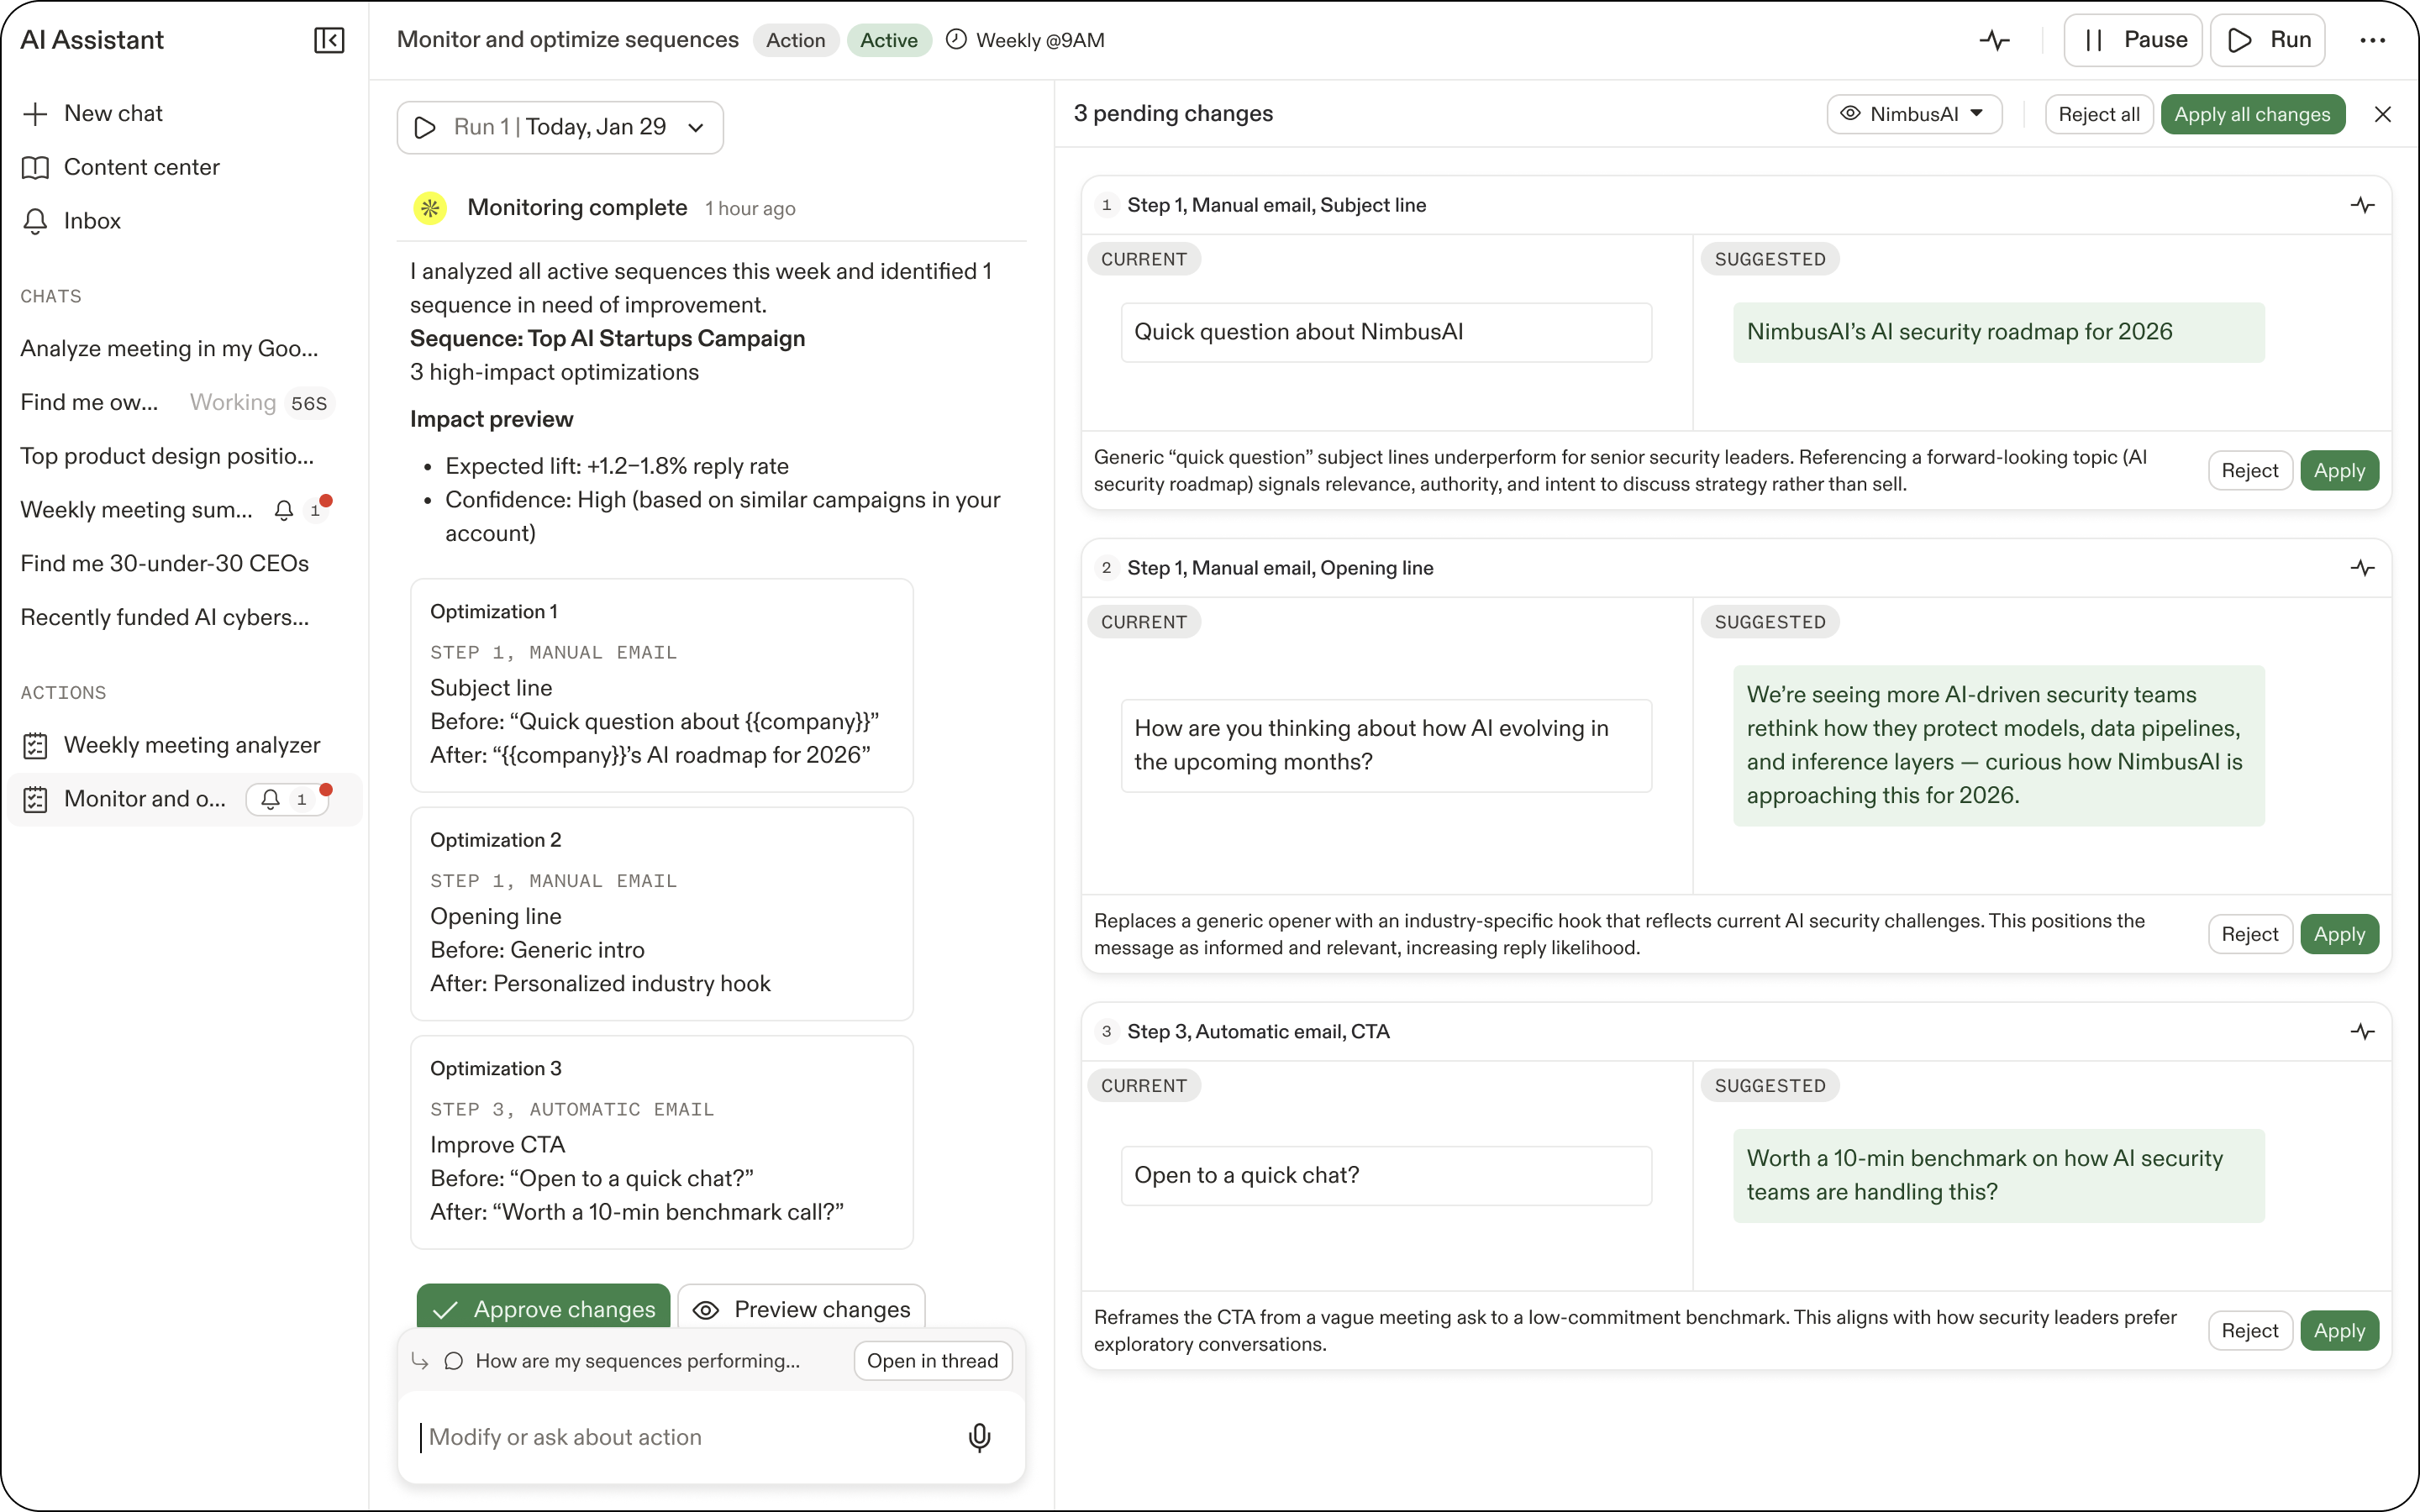Close the pending changes panel

point(2382,114)
